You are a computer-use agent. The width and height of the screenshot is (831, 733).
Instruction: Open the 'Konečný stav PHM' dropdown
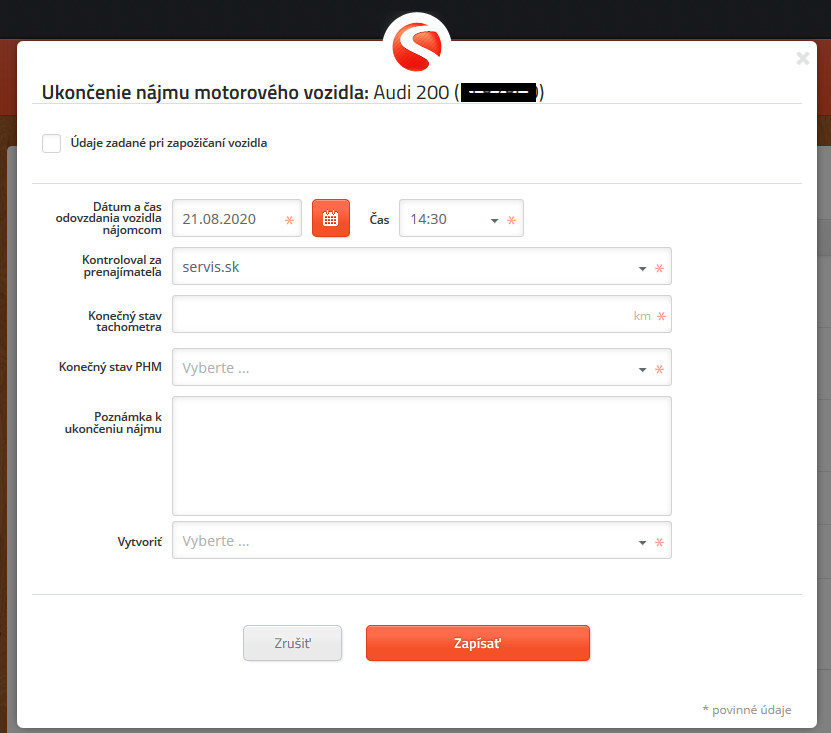coord(422,367)
